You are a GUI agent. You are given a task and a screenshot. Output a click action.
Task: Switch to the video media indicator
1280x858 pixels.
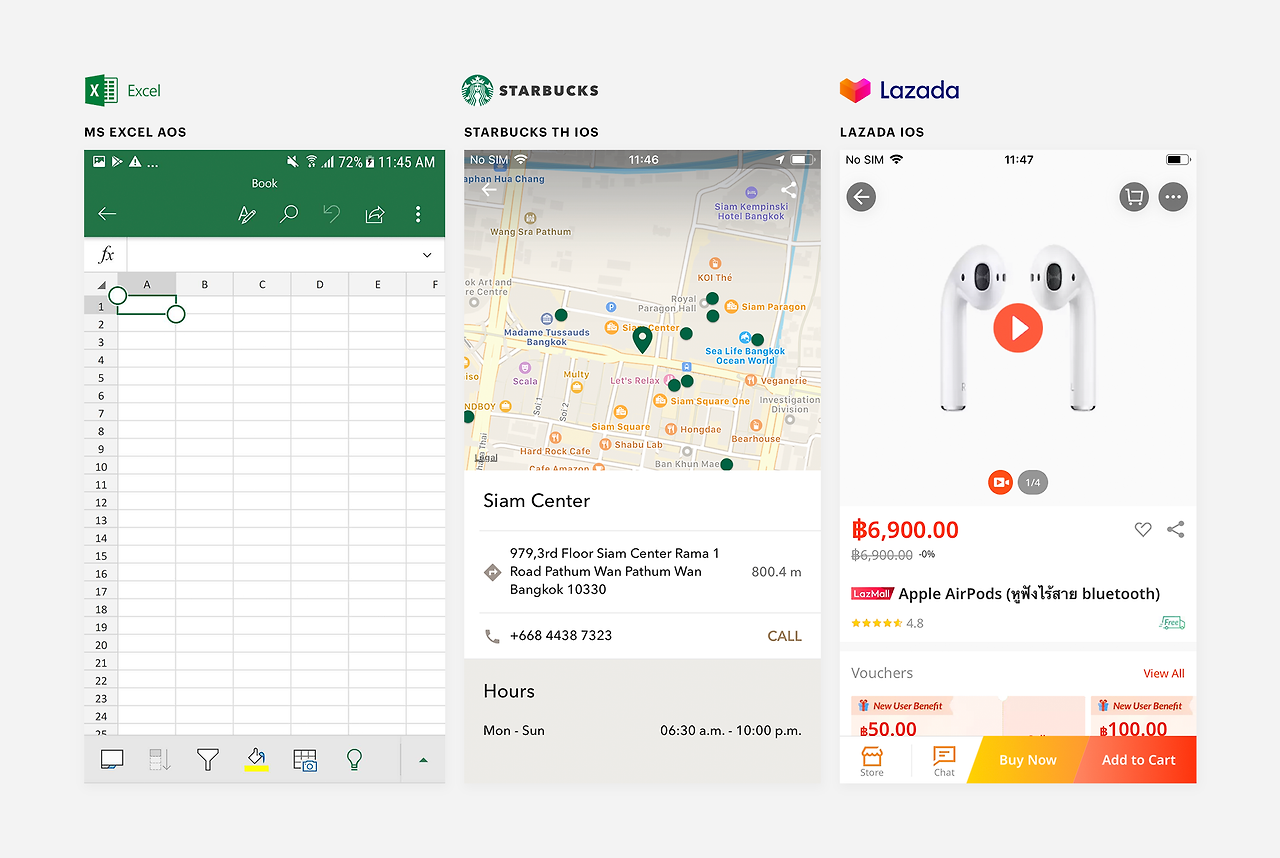(x=1000, y=482)
